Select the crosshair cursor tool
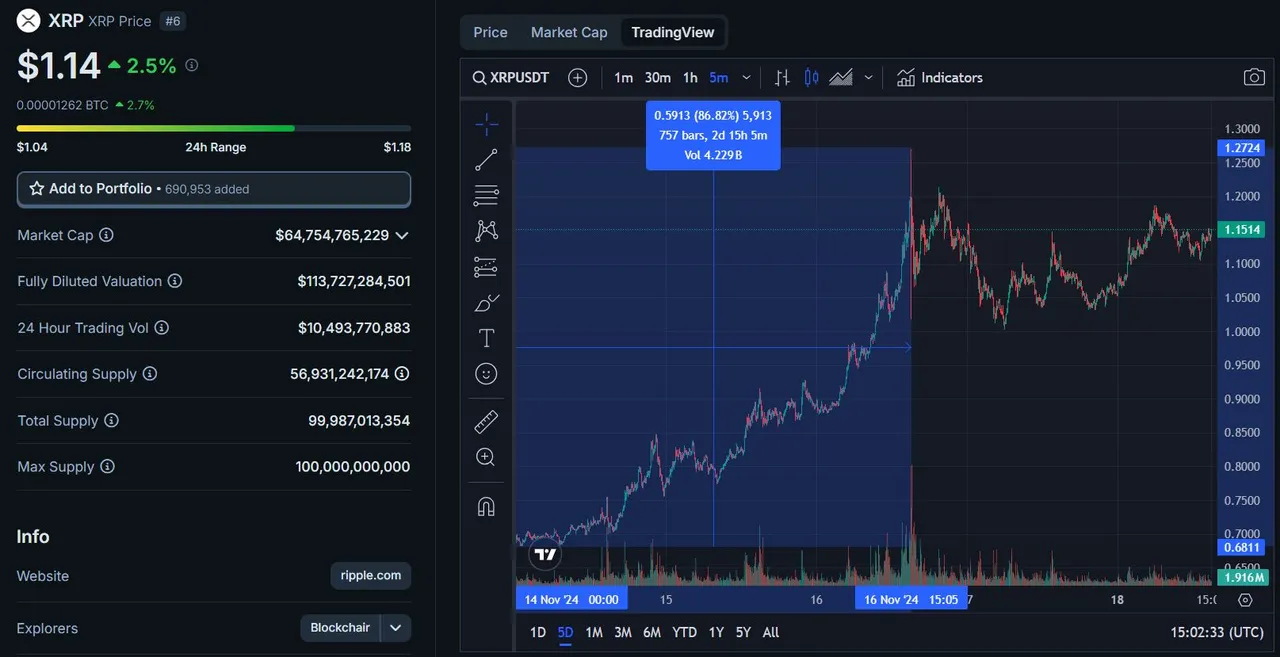This screenshot has height=657, width=1280. click(x=486, y=125)
